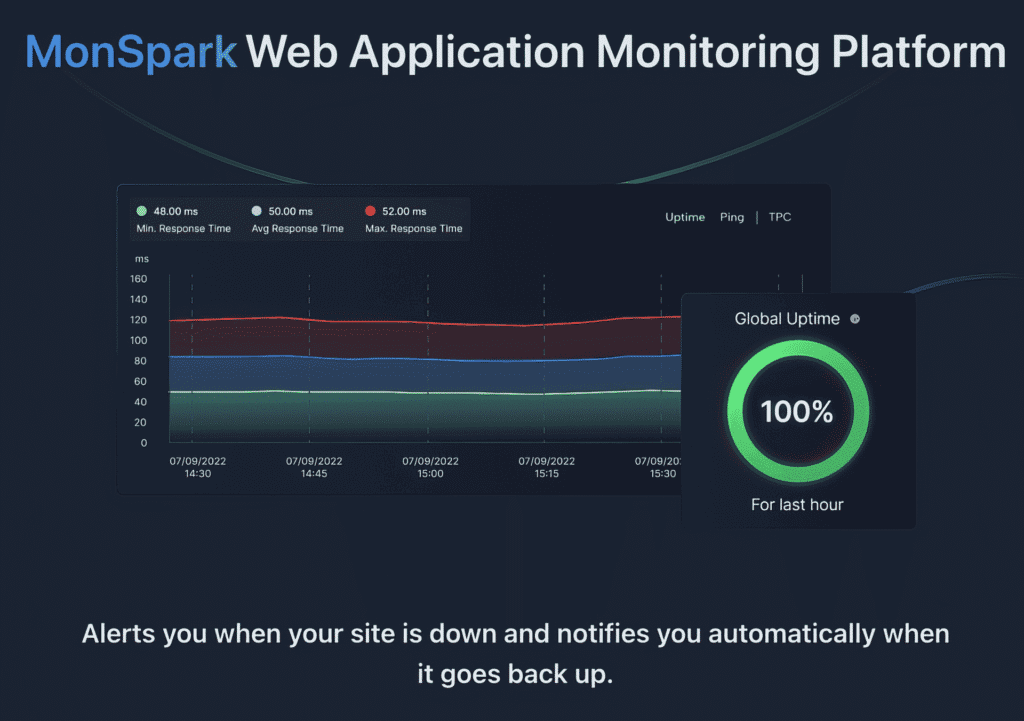Switch to the TPC tab

pyautogui.click(x=779, y=217)
